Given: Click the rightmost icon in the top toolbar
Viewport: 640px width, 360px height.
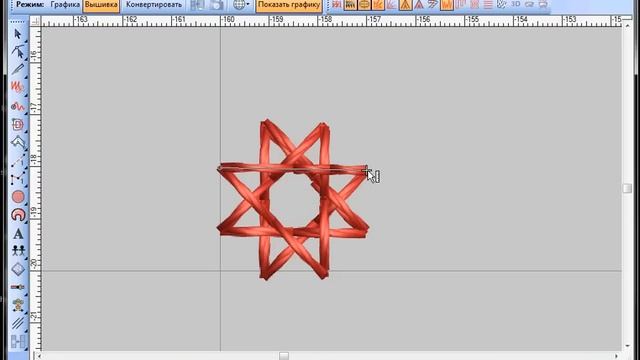Looking at the screenshot, I should pos(543,4).
